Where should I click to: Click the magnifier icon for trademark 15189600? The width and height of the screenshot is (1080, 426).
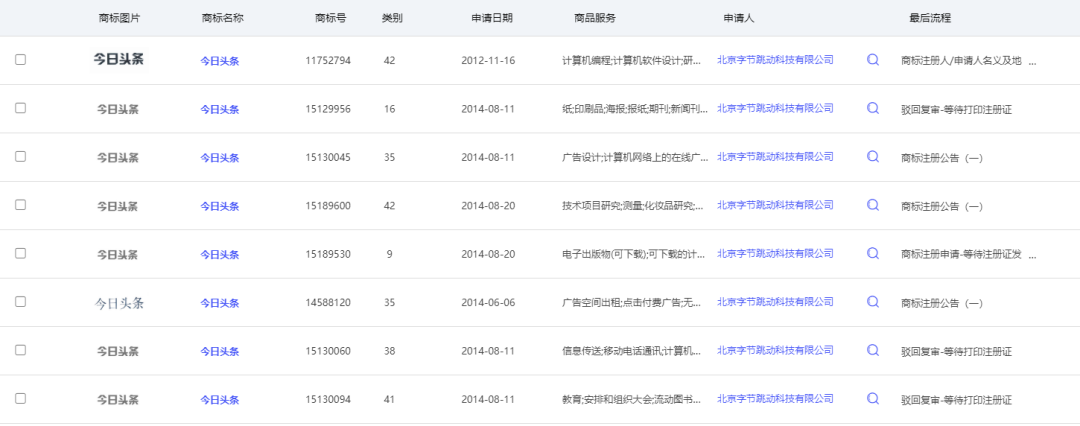pos(873,205)
